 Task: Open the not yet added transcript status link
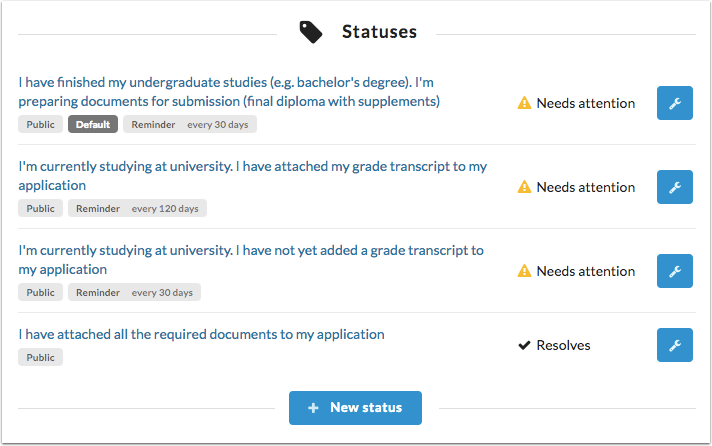[250, 260]
